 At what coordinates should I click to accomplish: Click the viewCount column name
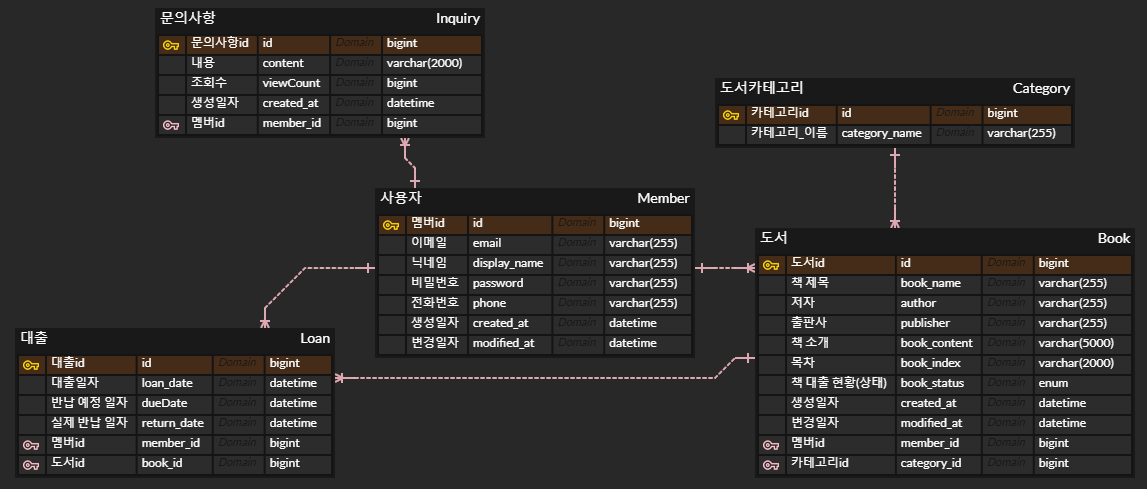point(294,83)
